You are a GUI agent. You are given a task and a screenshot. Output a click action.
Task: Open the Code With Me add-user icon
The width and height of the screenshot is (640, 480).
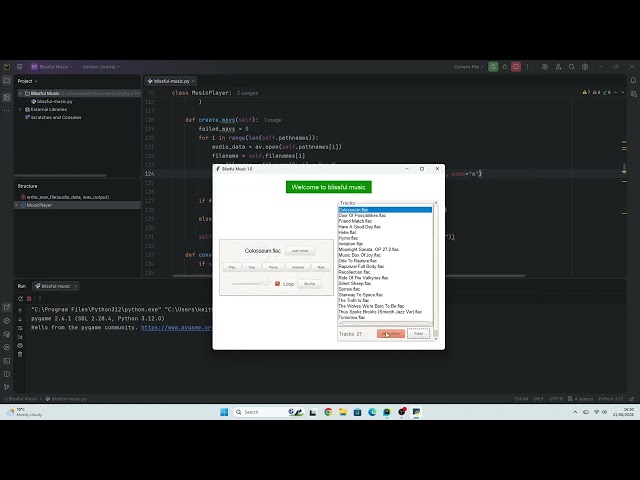click(x=558, y=67)
